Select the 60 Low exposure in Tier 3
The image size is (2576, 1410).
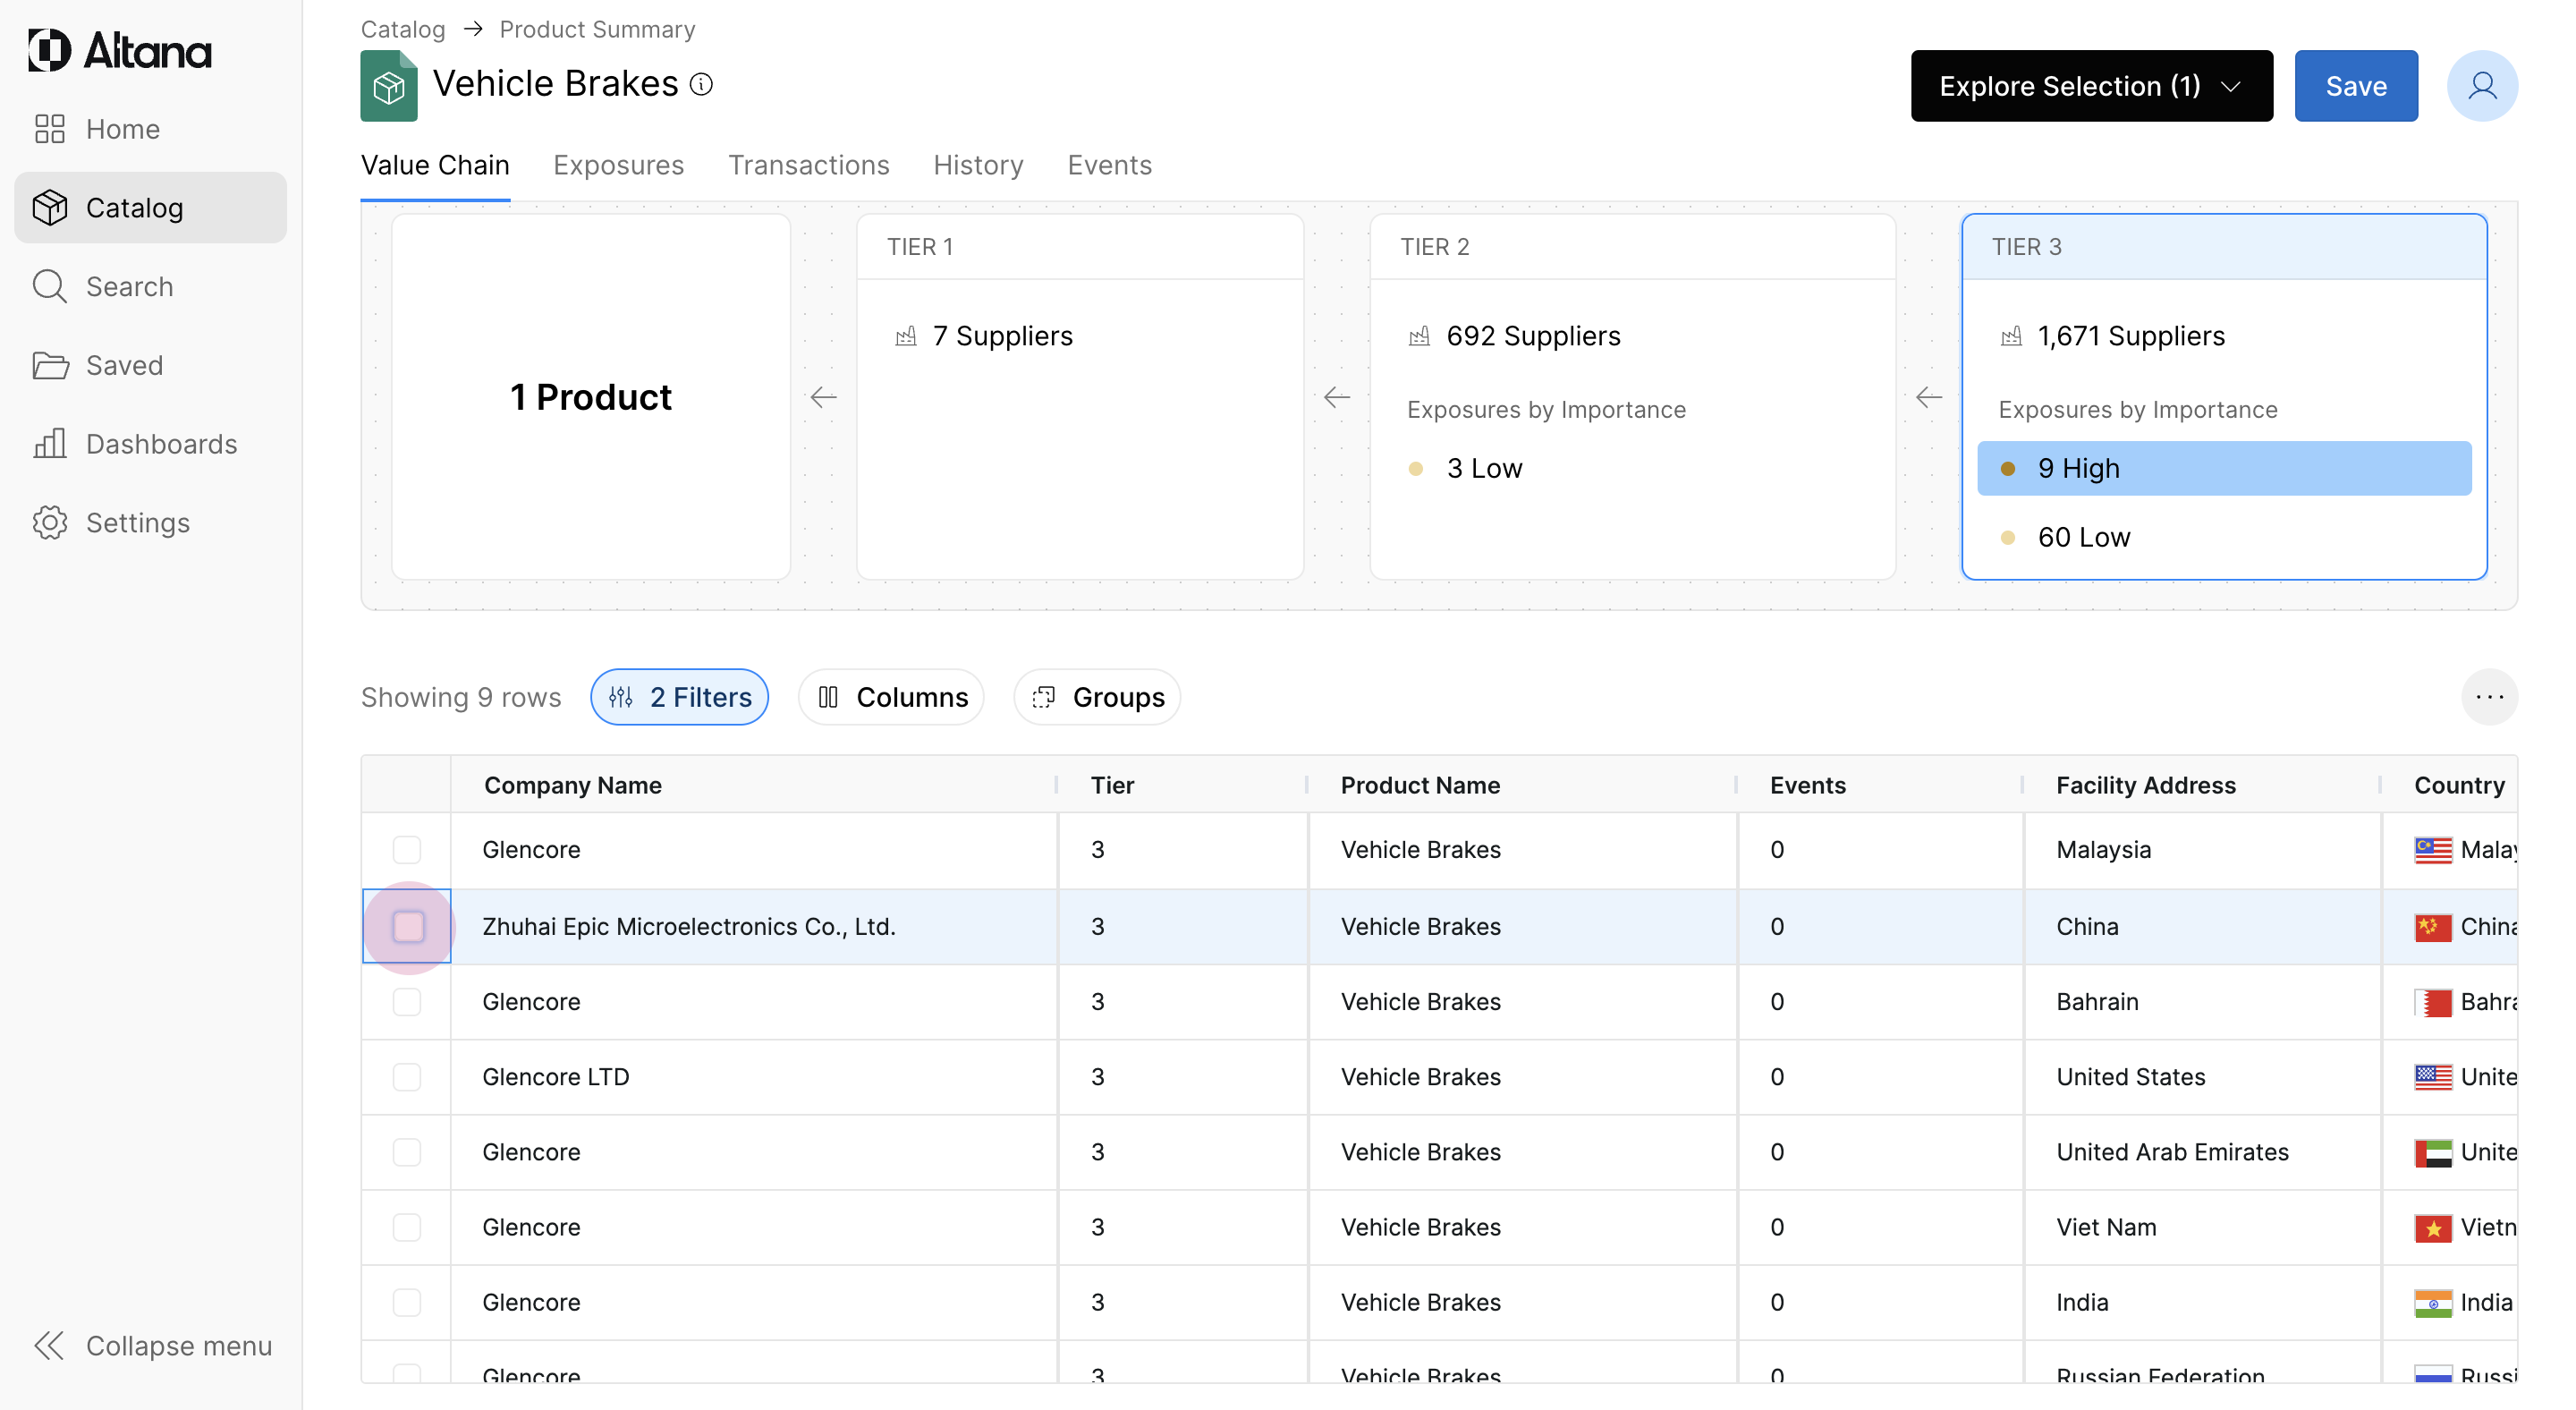[x=2083, y=538]
